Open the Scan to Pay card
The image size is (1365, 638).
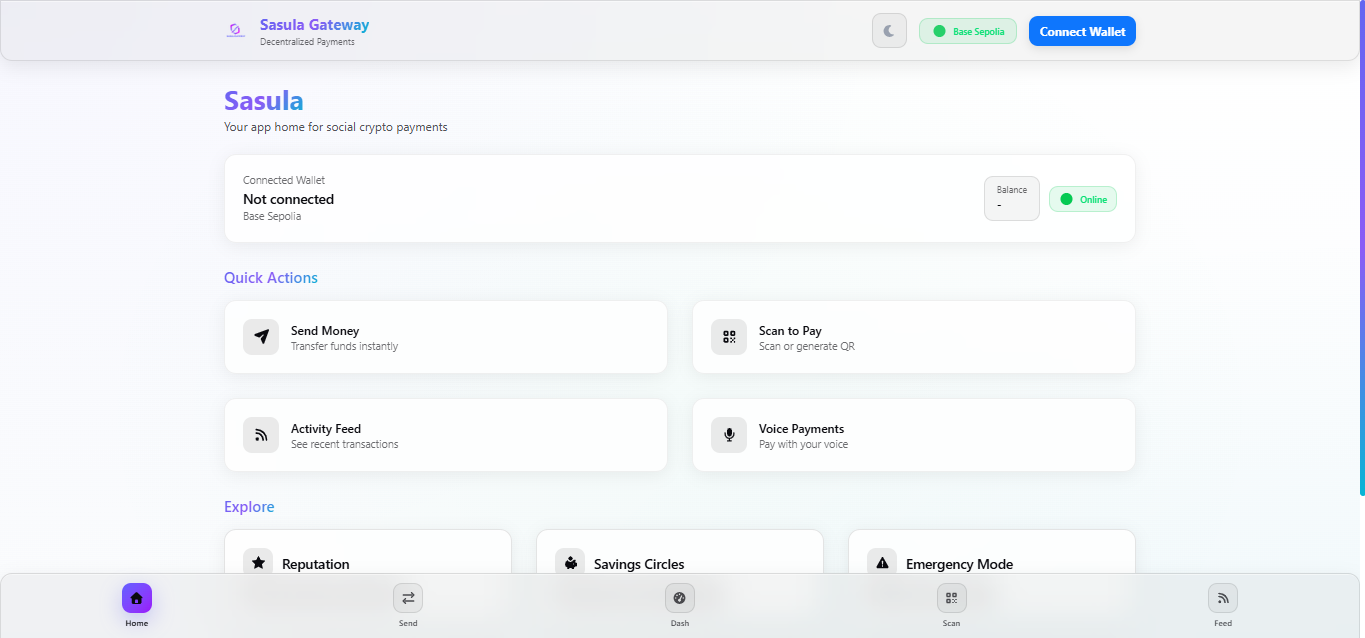[914, 337]
